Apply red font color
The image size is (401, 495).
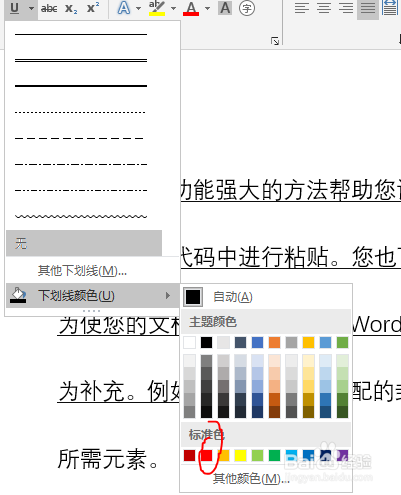[191, 8]
